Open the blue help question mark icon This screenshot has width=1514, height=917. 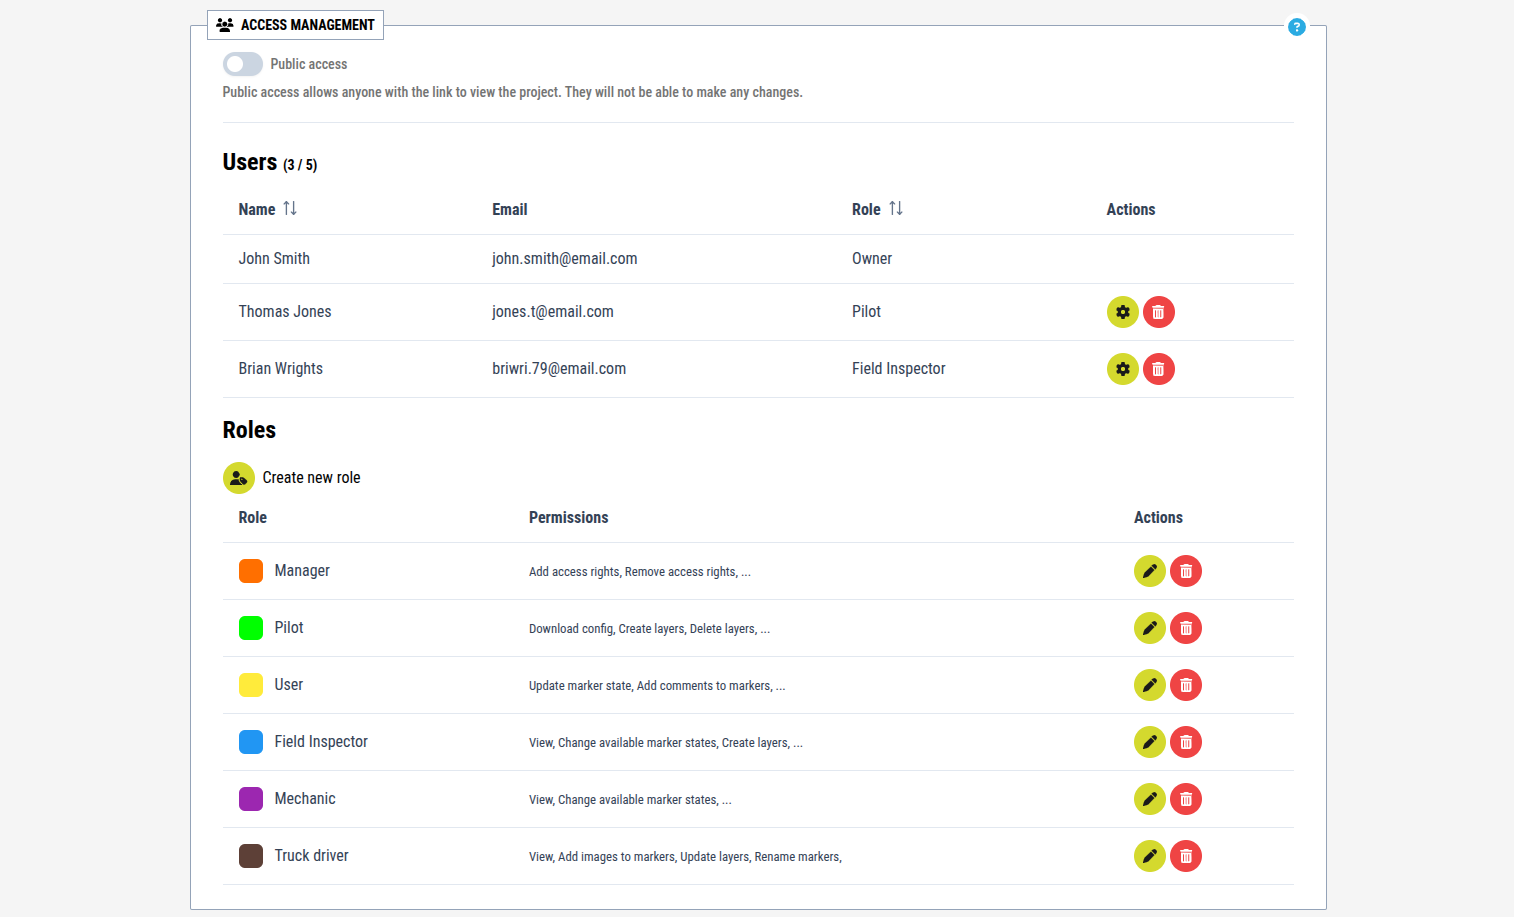pos(1296,27)
